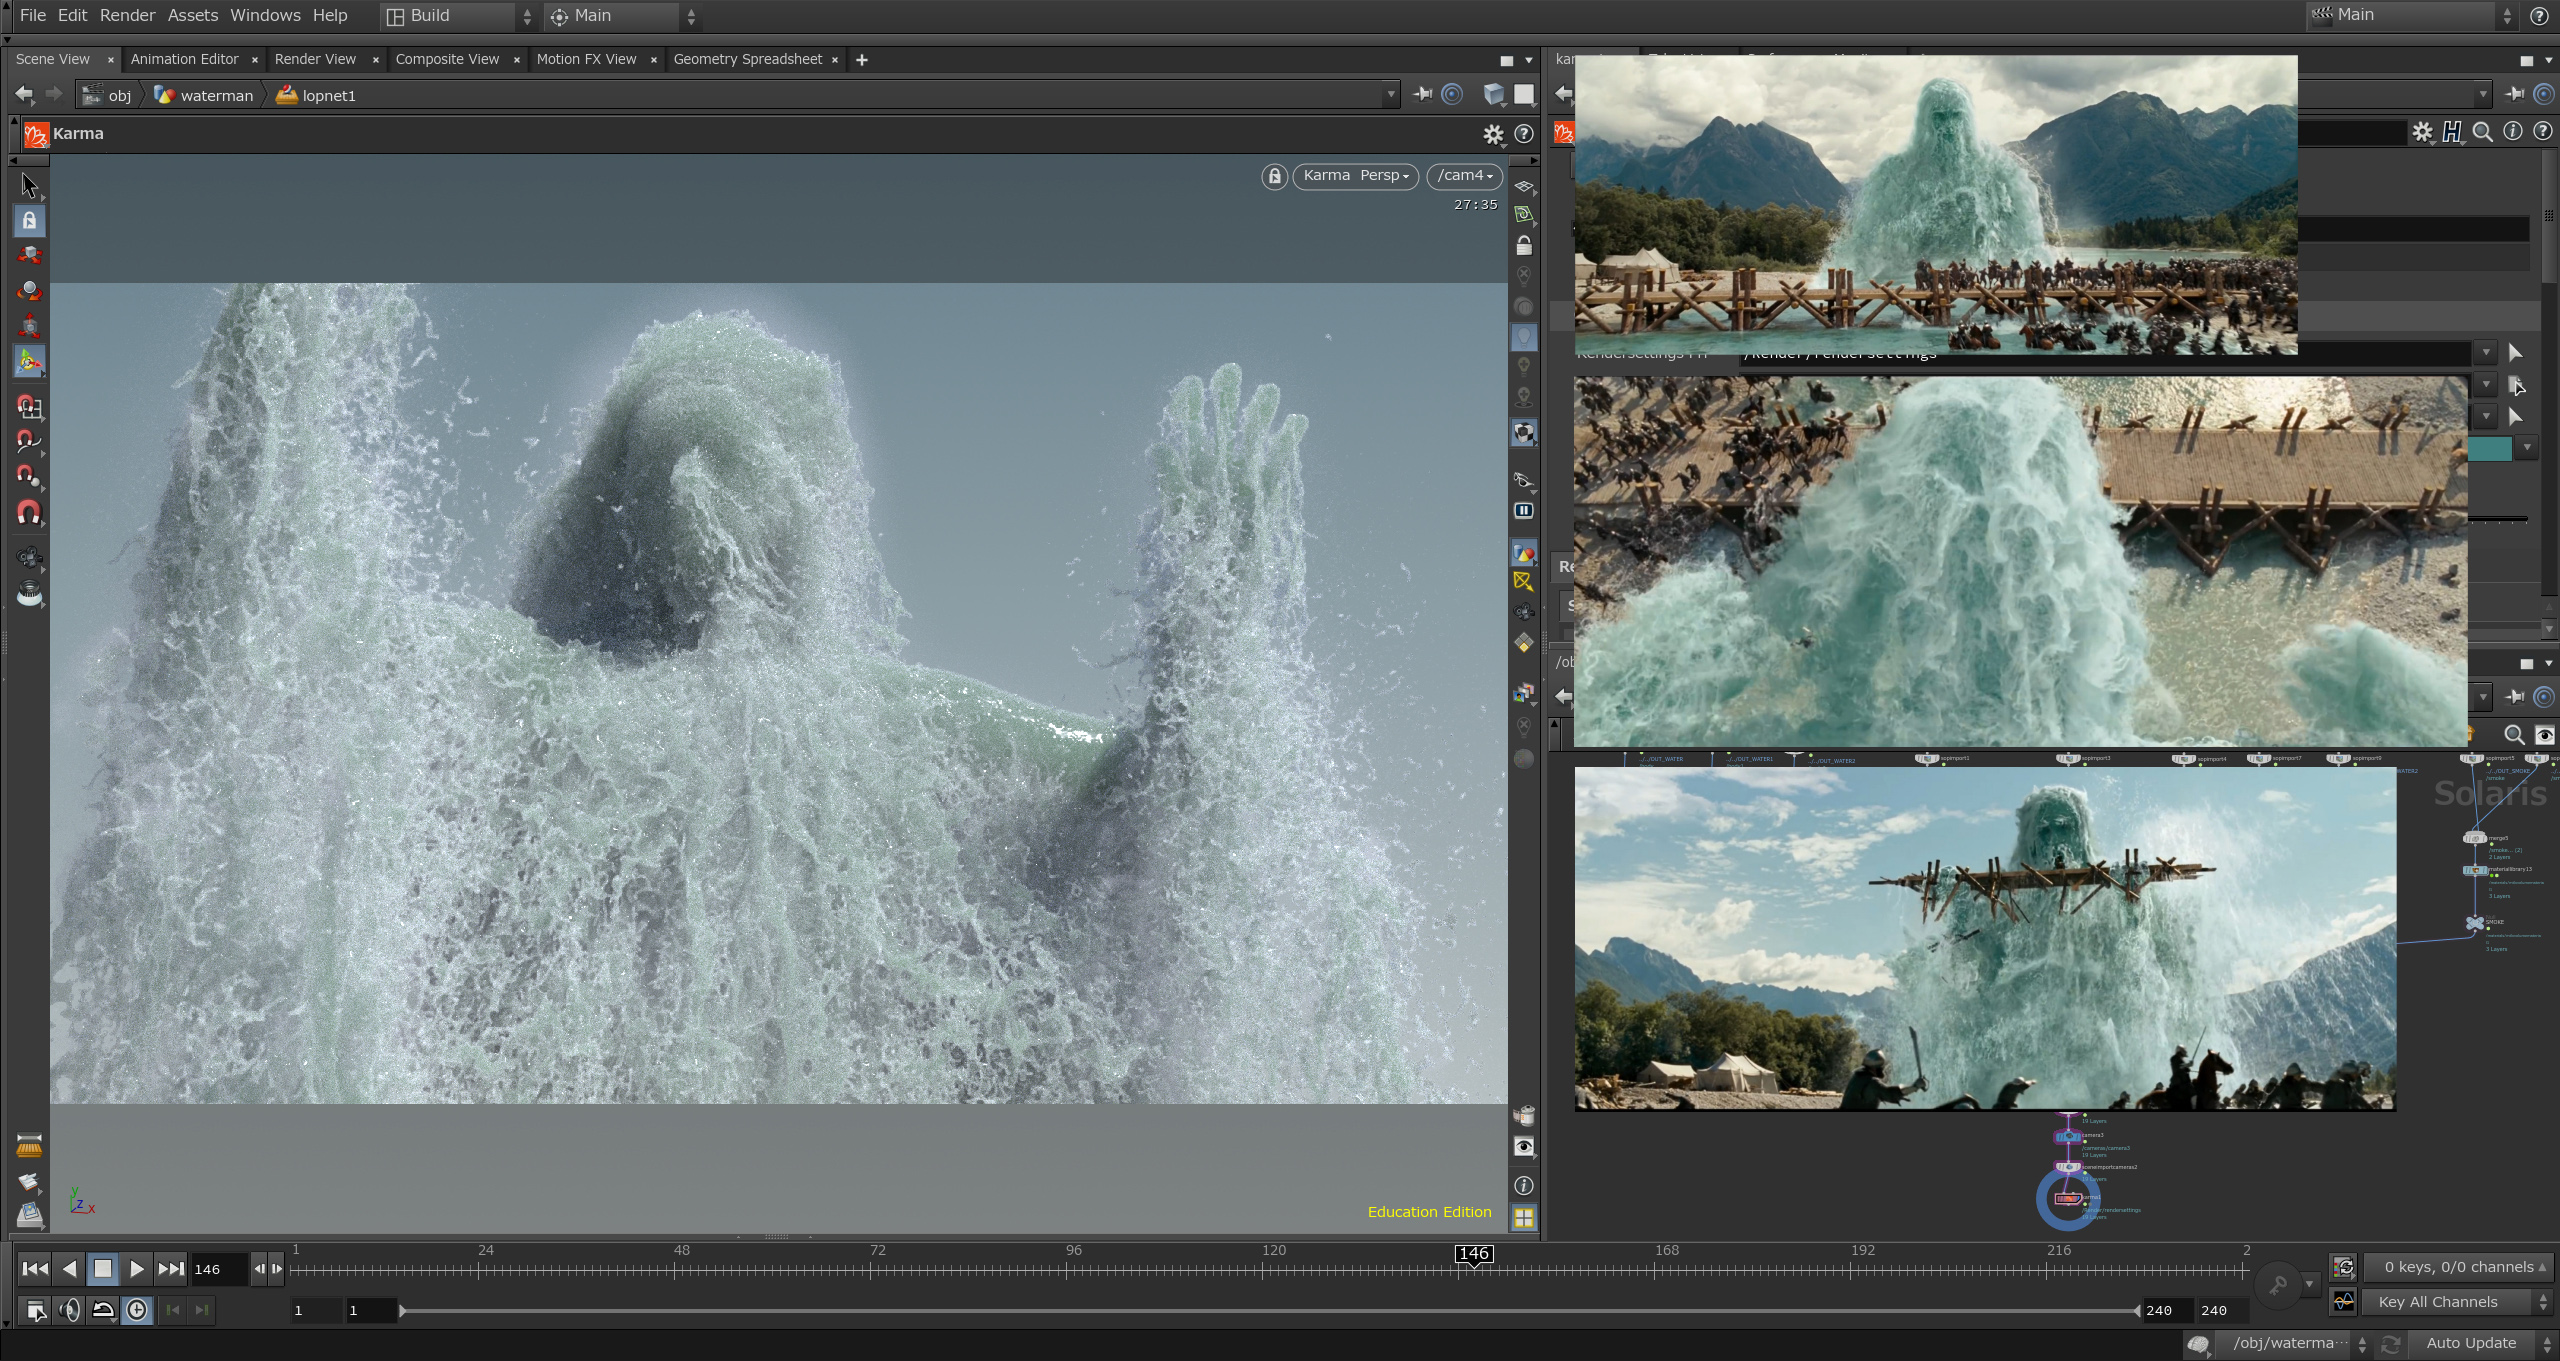Toggle audio speaker icon on playbar
Screen dimensions: 2560x1361
click(x=69, y=1310)
